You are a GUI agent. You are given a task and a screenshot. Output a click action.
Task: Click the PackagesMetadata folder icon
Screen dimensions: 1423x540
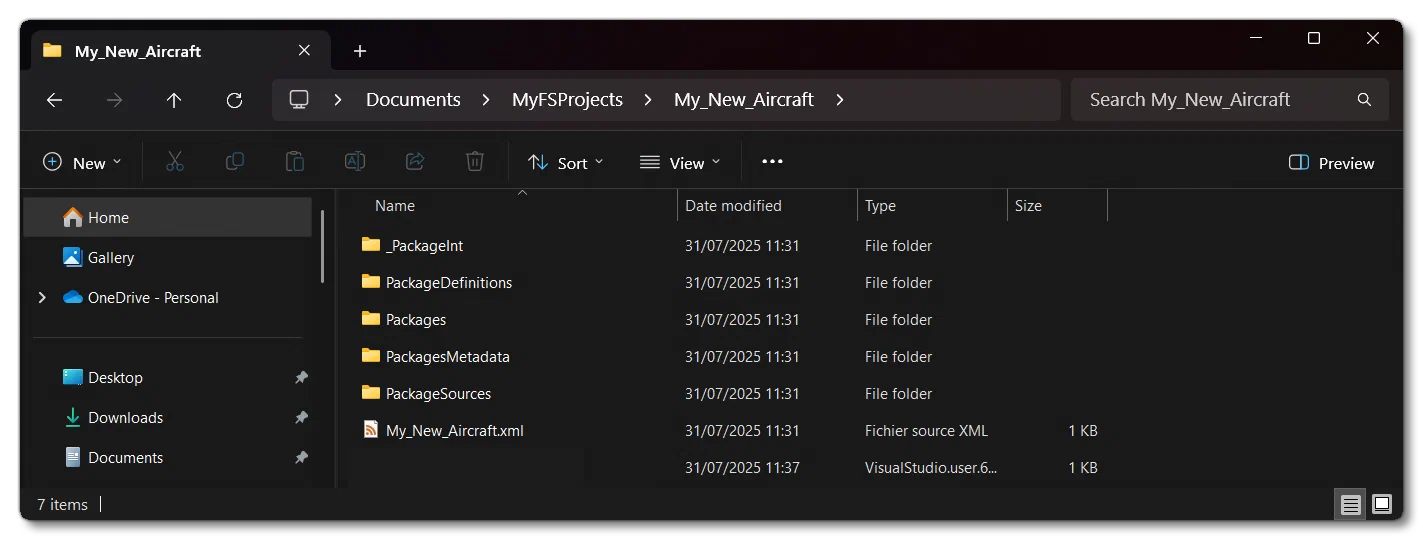point(371,356)
